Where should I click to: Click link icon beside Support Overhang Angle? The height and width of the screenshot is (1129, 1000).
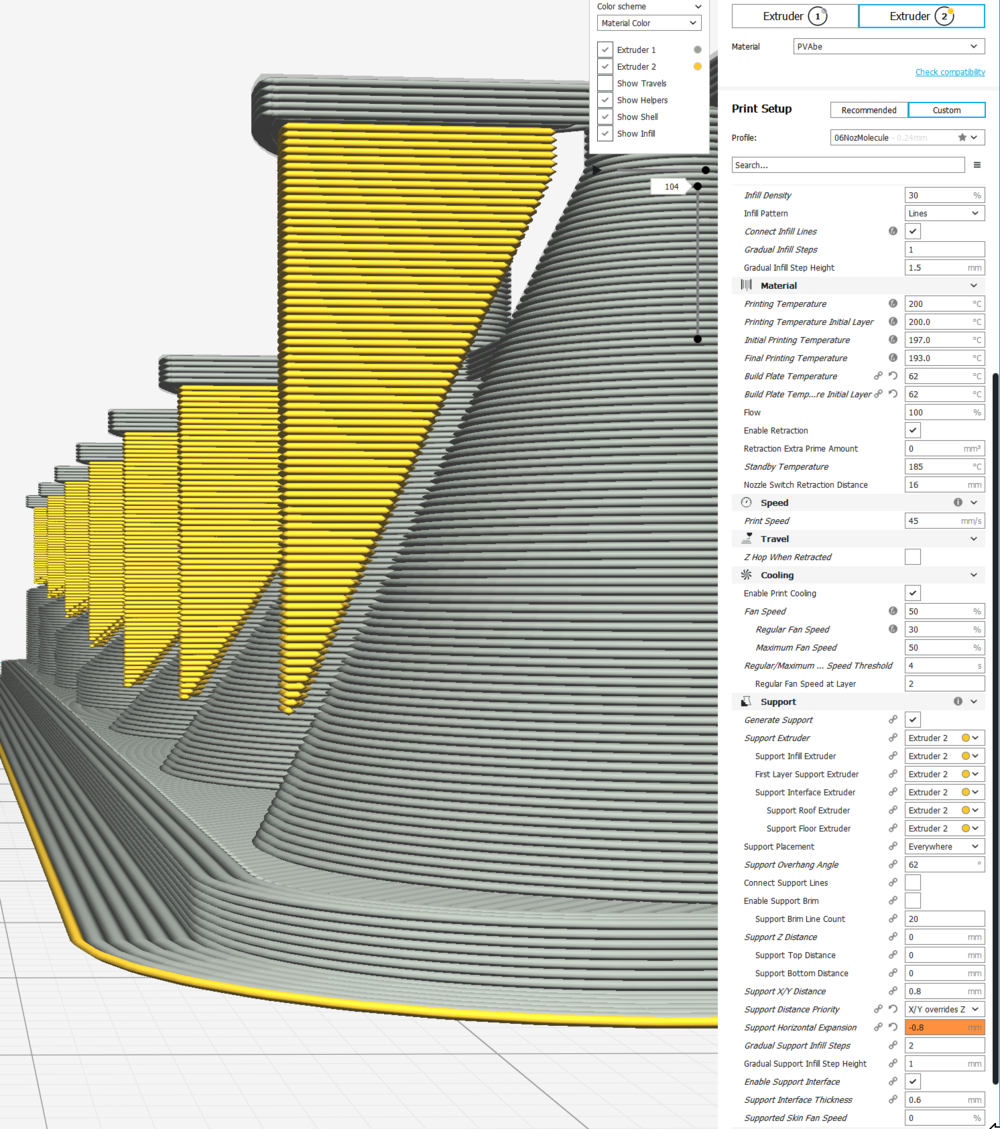[x=893, y=865]
